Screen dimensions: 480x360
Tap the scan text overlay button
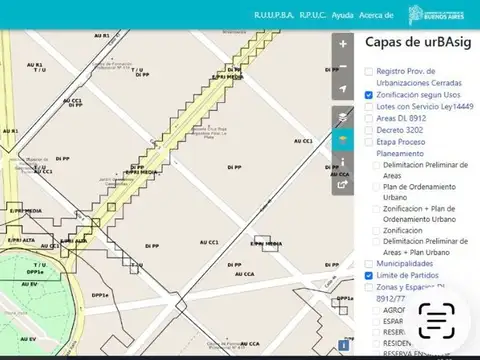[437, 321]
